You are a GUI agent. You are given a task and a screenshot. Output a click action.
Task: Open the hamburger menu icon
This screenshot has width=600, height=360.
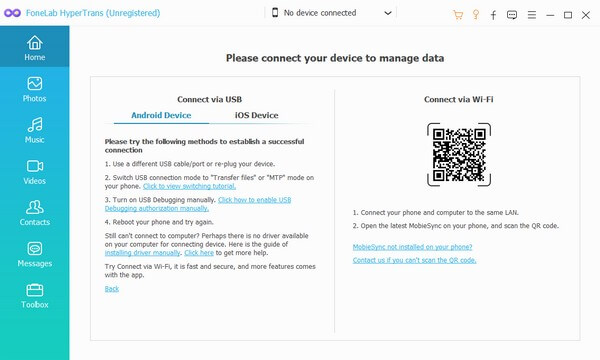(532, 15)
